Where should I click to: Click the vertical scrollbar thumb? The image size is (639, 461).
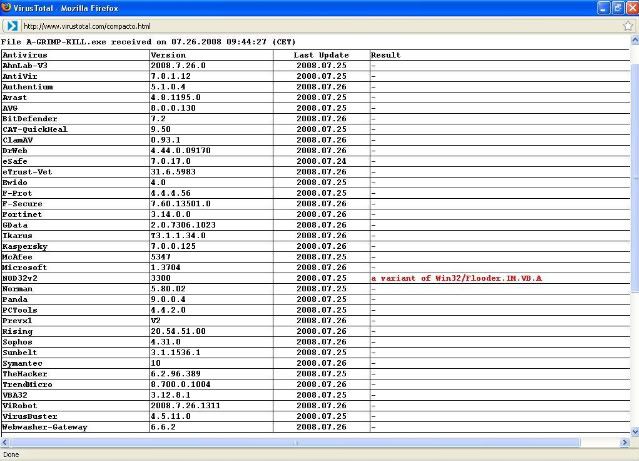635,177
